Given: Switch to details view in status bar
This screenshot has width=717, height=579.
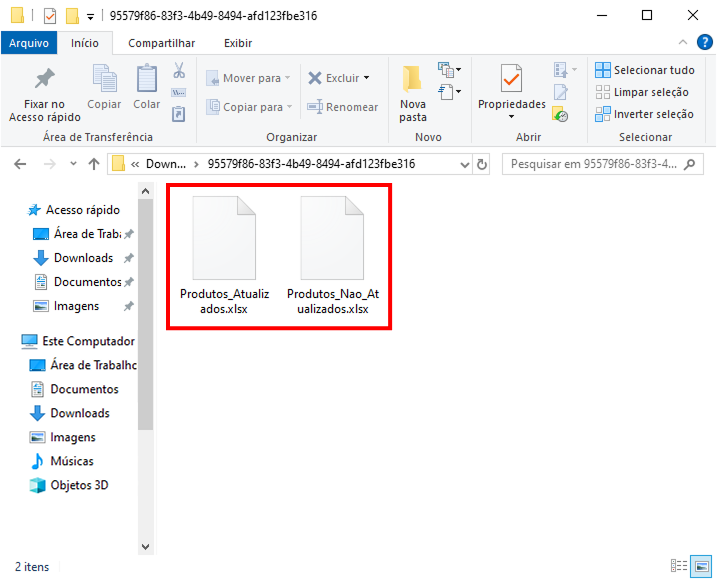Looking at the screenshot, I should [679, 566].
